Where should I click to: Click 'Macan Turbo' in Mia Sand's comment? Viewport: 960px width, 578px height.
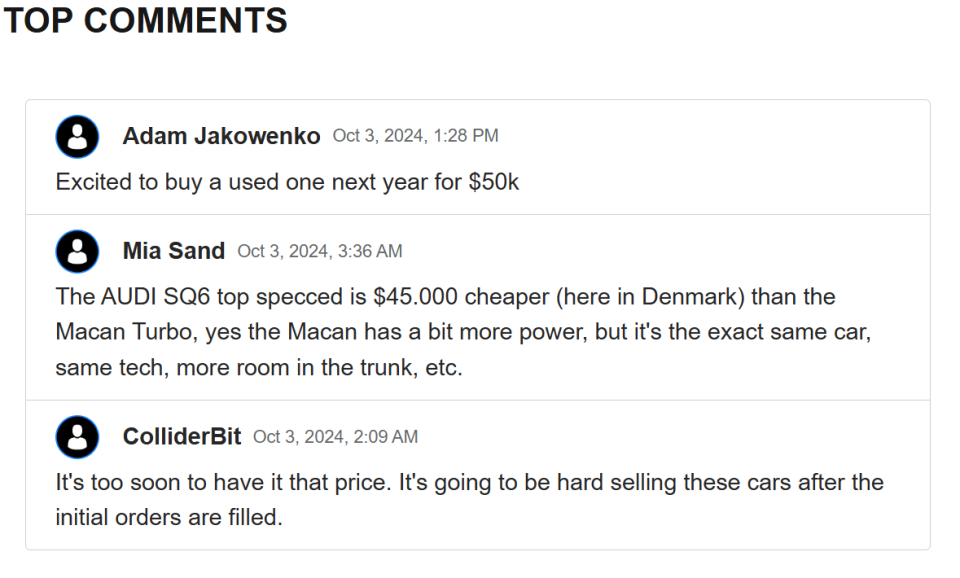[x=127, y=332]
